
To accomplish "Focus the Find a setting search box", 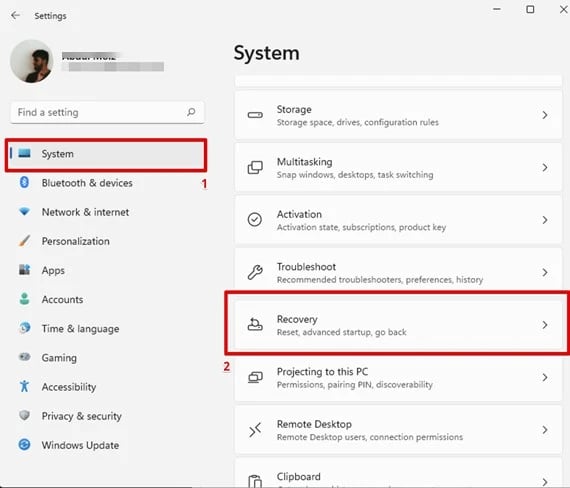I will point(107,112).
